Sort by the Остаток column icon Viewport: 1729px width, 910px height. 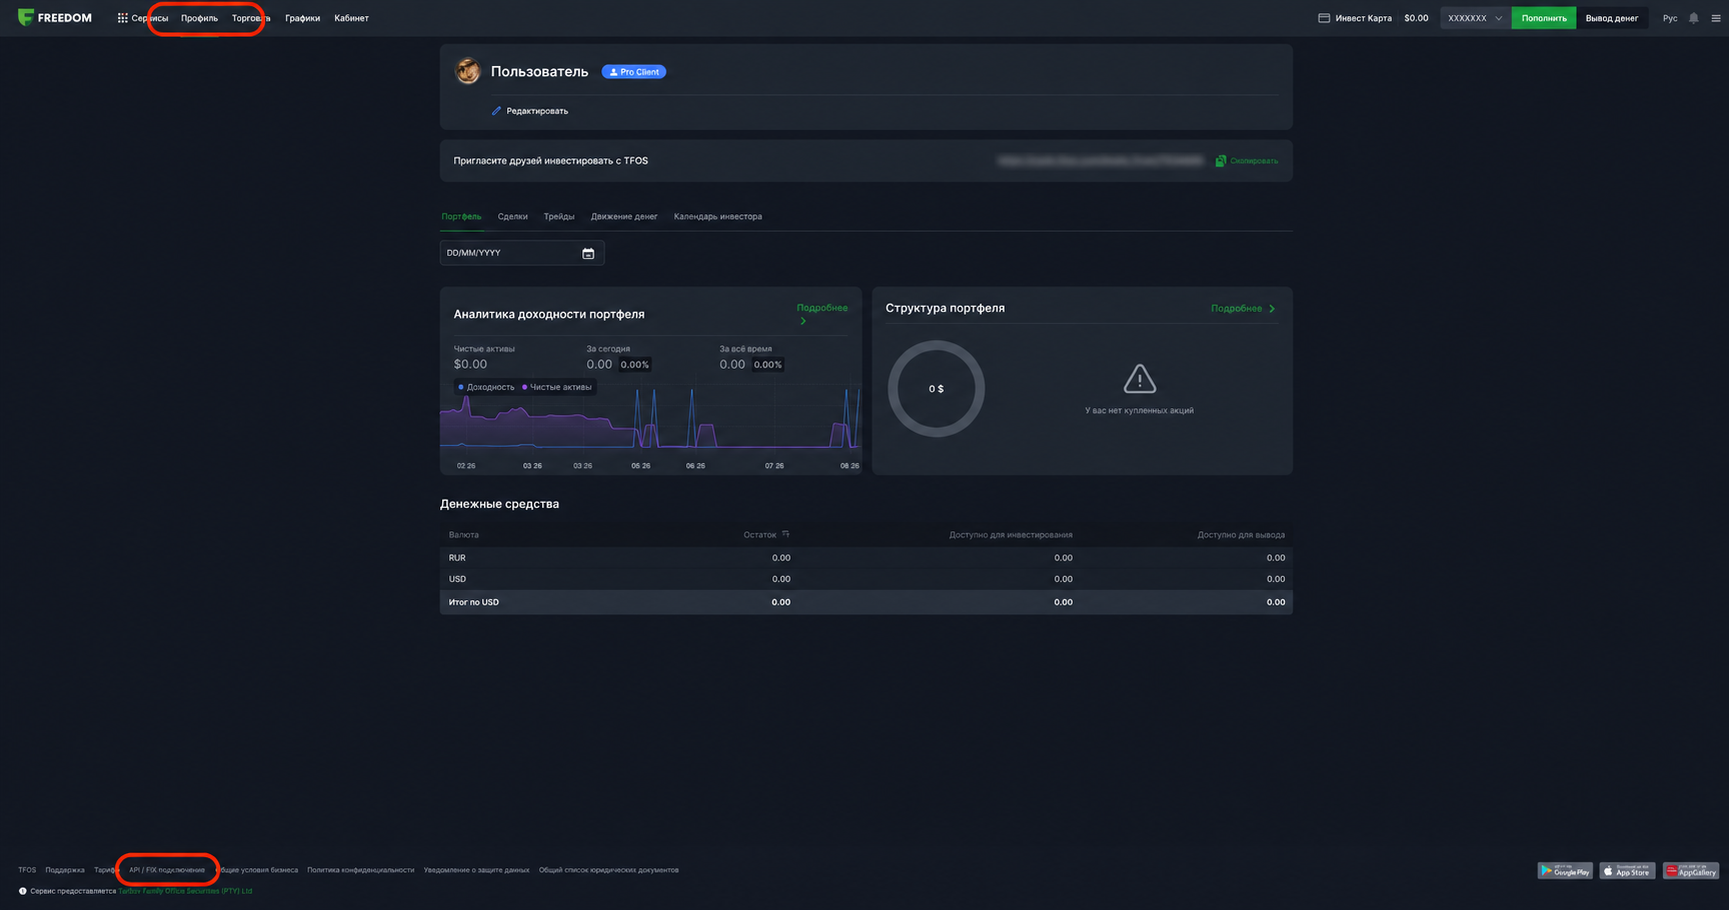(x=785, y=534)
